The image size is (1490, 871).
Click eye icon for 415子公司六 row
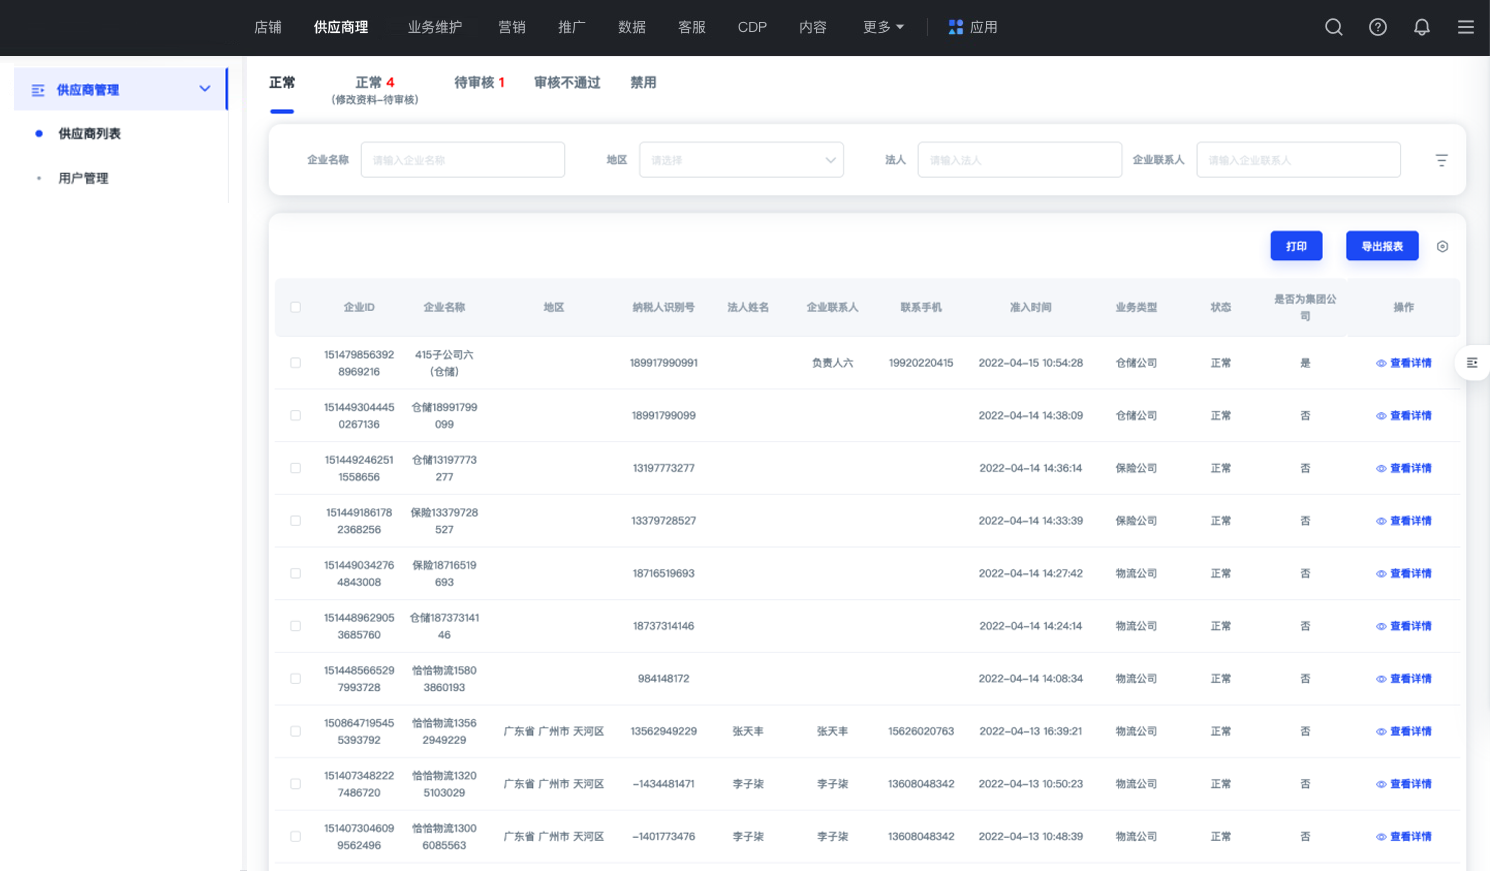pyautogui.click(x=1380, y=363)
